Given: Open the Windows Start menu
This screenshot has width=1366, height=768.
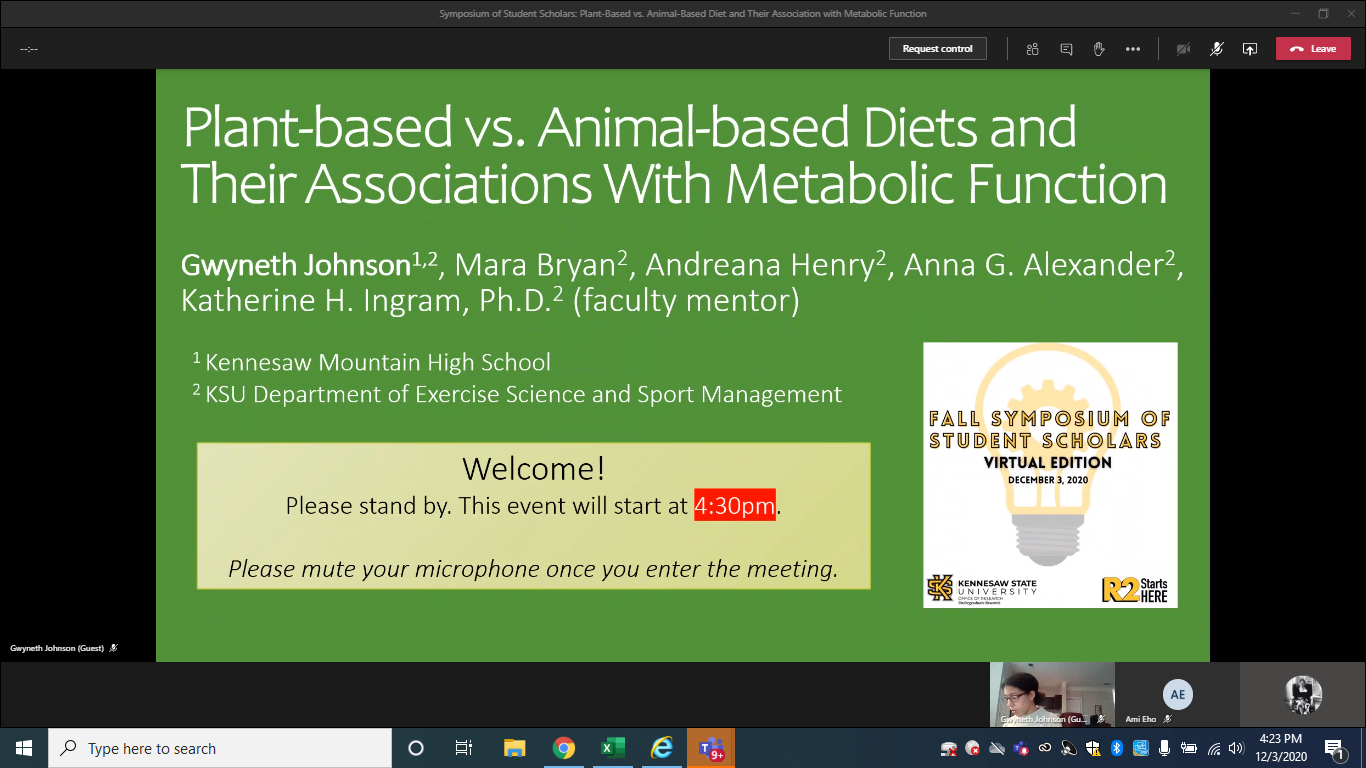Looking at the screenshot, I should point(23,748).
